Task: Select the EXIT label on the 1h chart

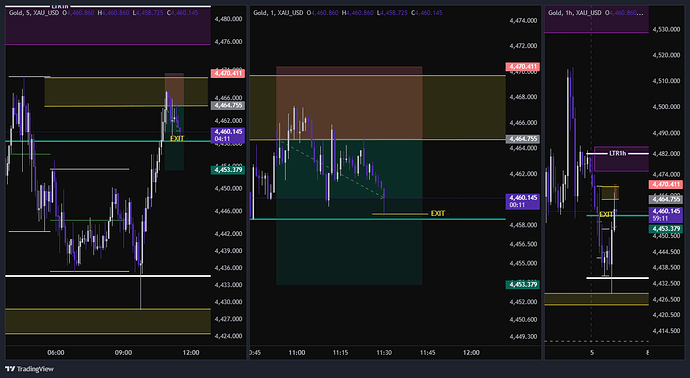Action: pos(606,214)
